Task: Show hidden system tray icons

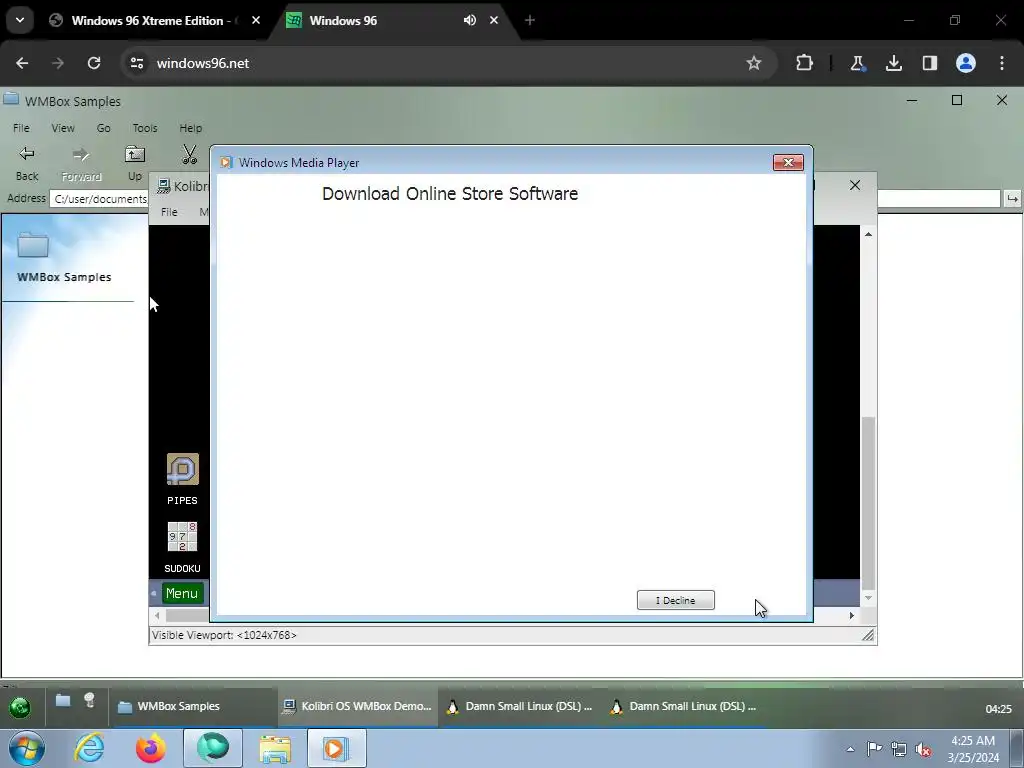Action: (850, 749)
